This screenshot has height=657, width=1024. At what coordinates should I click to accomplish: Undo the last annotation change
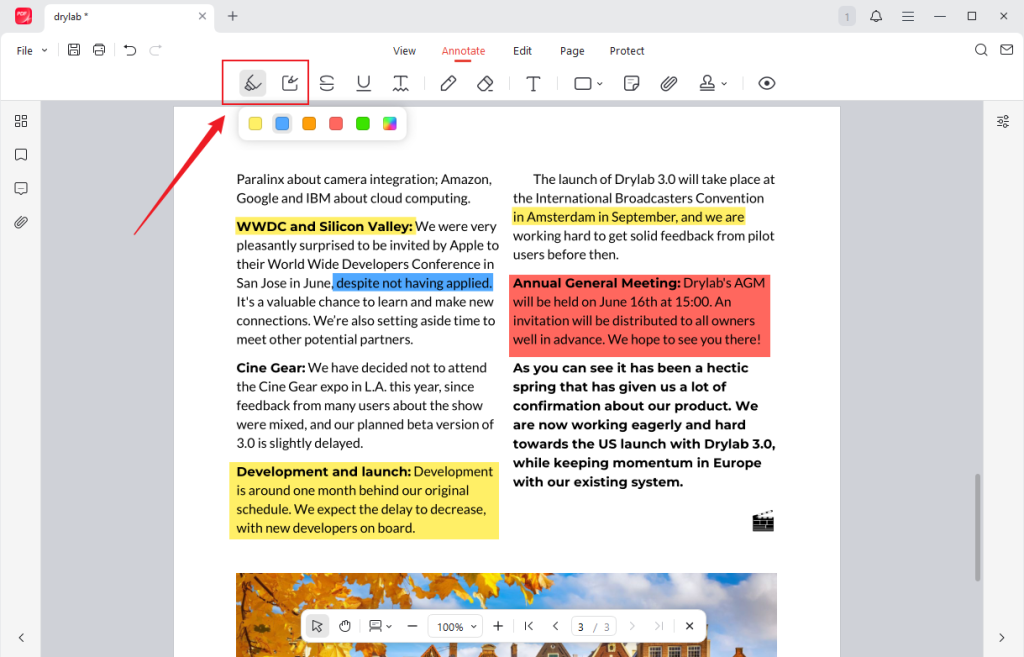point(130,50)
